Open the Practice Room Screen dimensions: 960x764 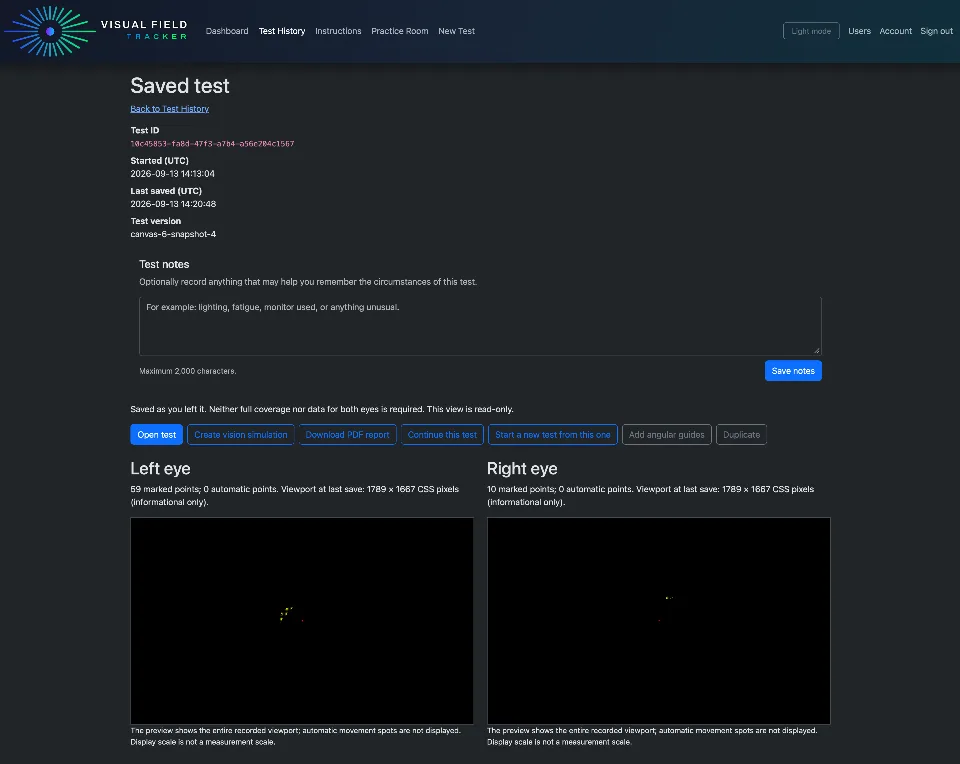[399, 31]
